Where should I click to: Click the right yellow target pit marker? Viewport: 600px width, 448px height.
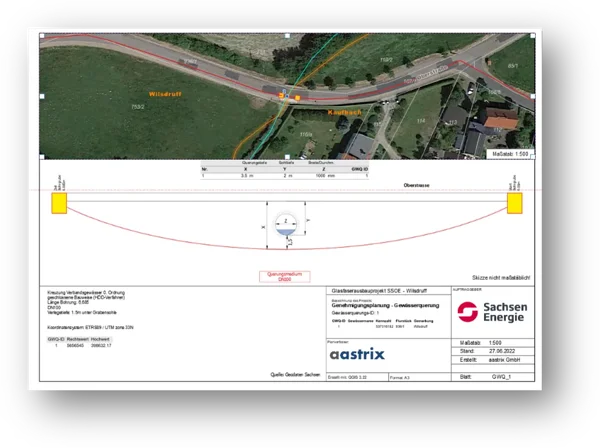515,203
